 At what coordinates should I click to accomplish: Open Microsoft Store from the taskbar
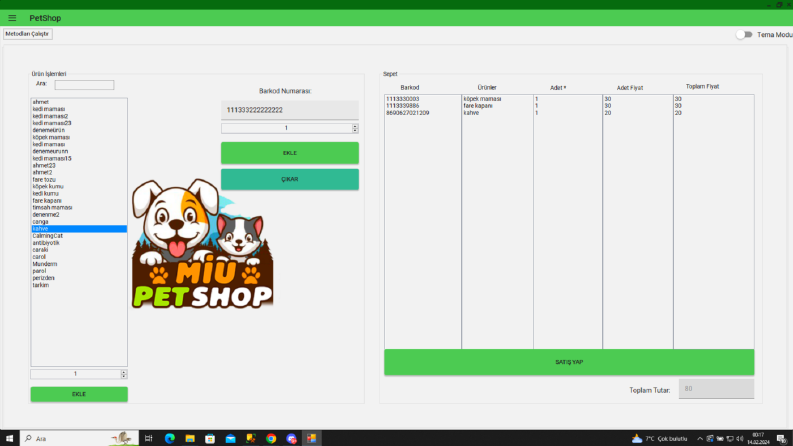[210, 438]
